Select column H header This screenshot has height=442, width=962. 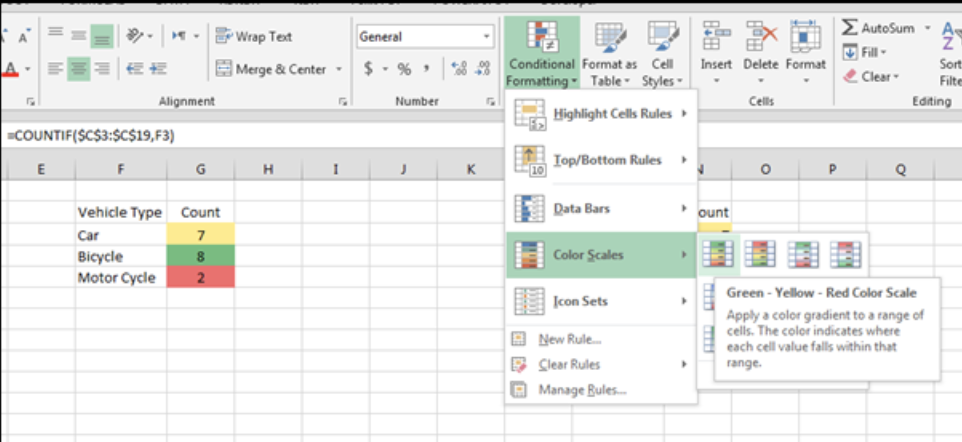pos(268,170)
